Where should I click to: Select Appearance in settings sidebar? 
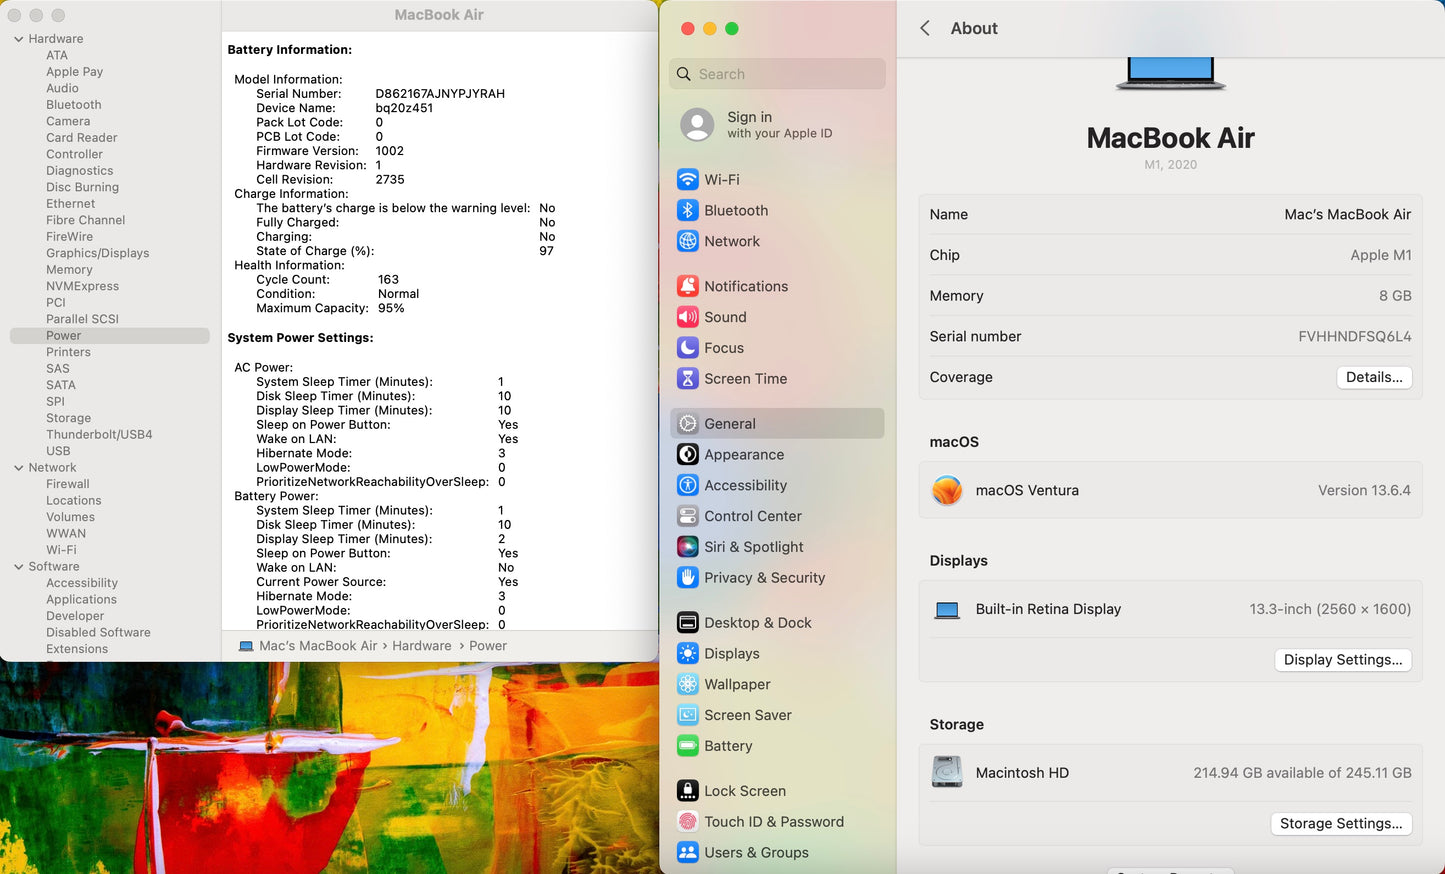744,455
